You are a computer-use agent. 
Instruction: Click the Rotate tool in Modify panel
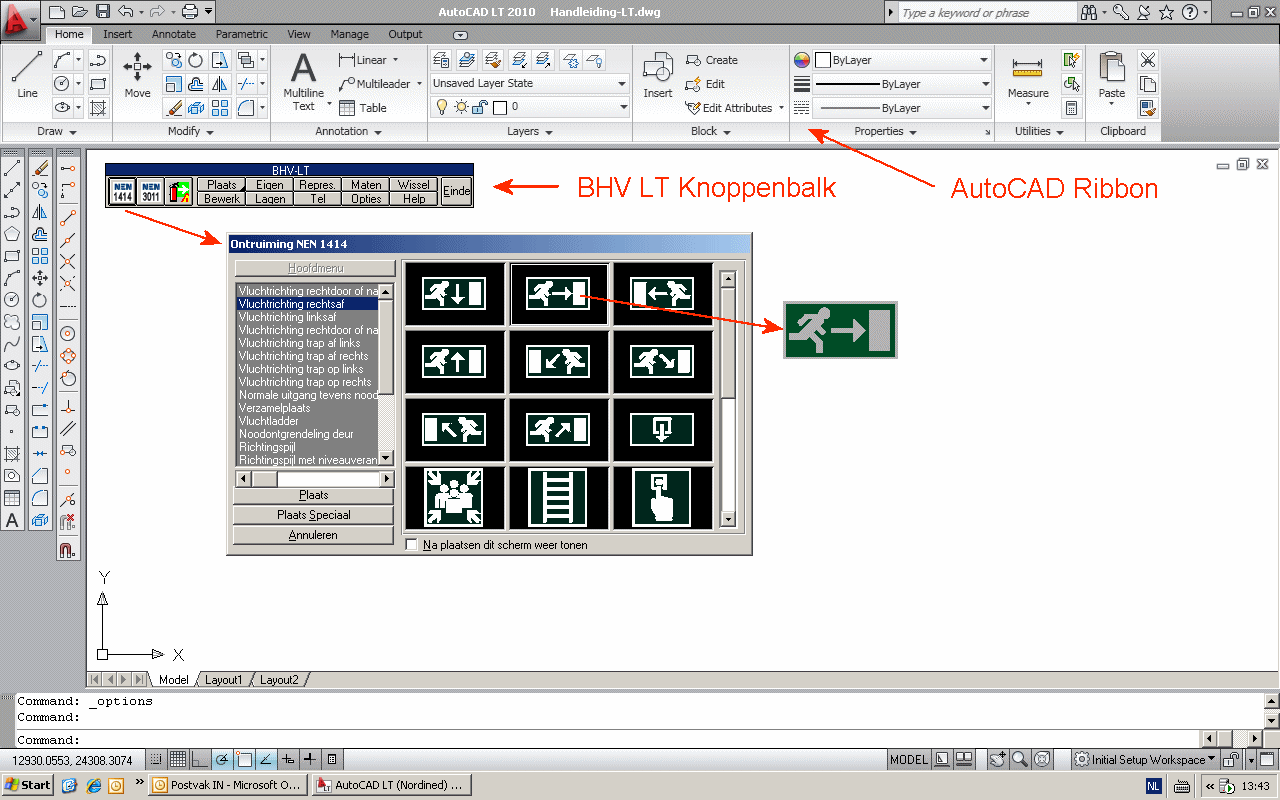[197, 60]
